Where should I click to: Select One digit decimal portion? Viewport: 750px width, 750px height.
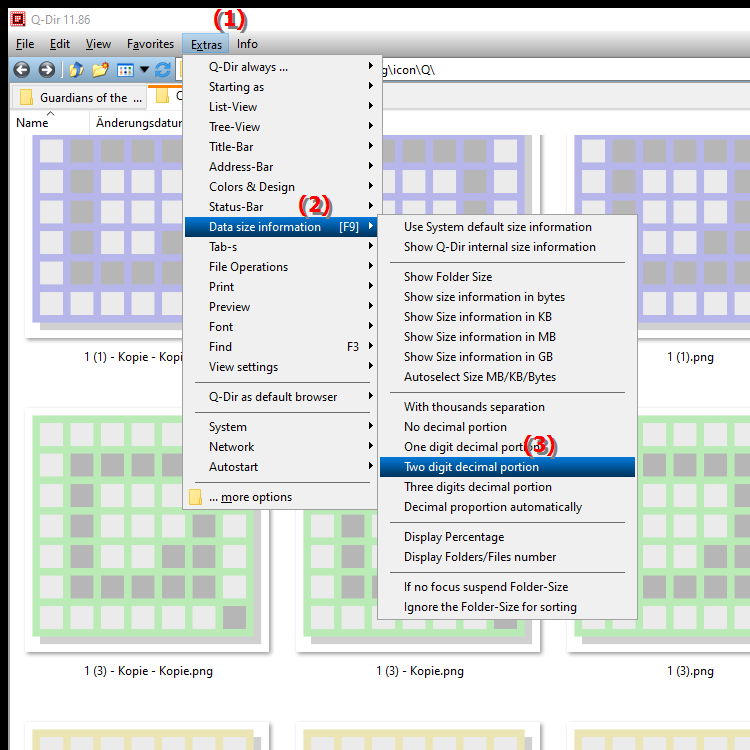click(x=507, y=447)
